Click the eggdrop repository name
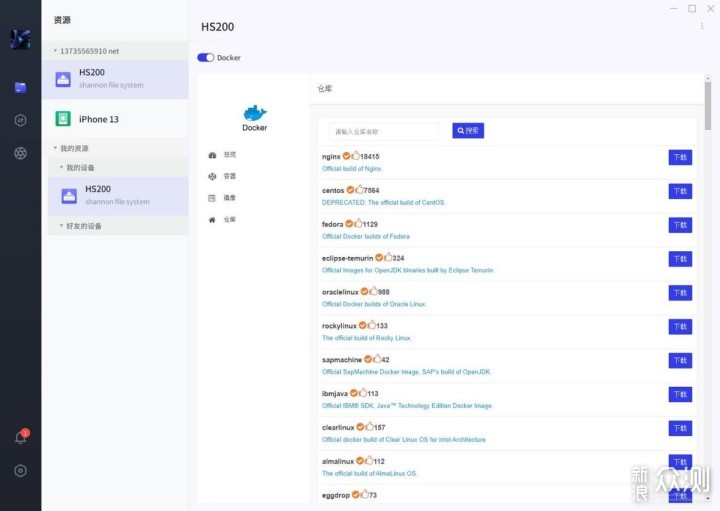Screen dimensions: 720x511 336,495
